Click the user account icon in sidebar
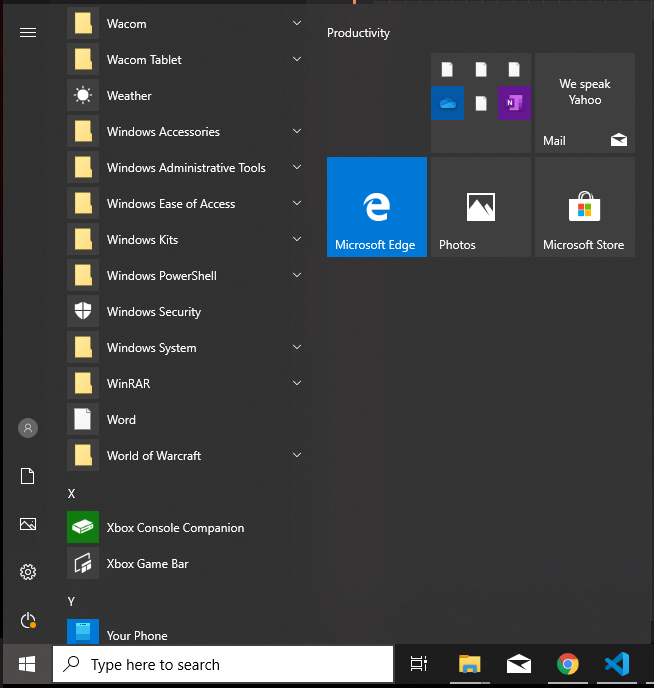Image resolution: width=654 pixels, height=688 pixels. coord(28,428)
